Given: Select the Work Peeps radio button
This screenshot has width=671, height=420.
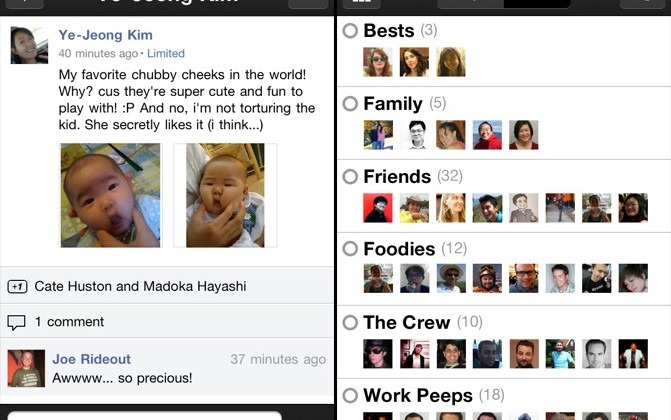Looking at the screenshot, I should pos(350,395).
